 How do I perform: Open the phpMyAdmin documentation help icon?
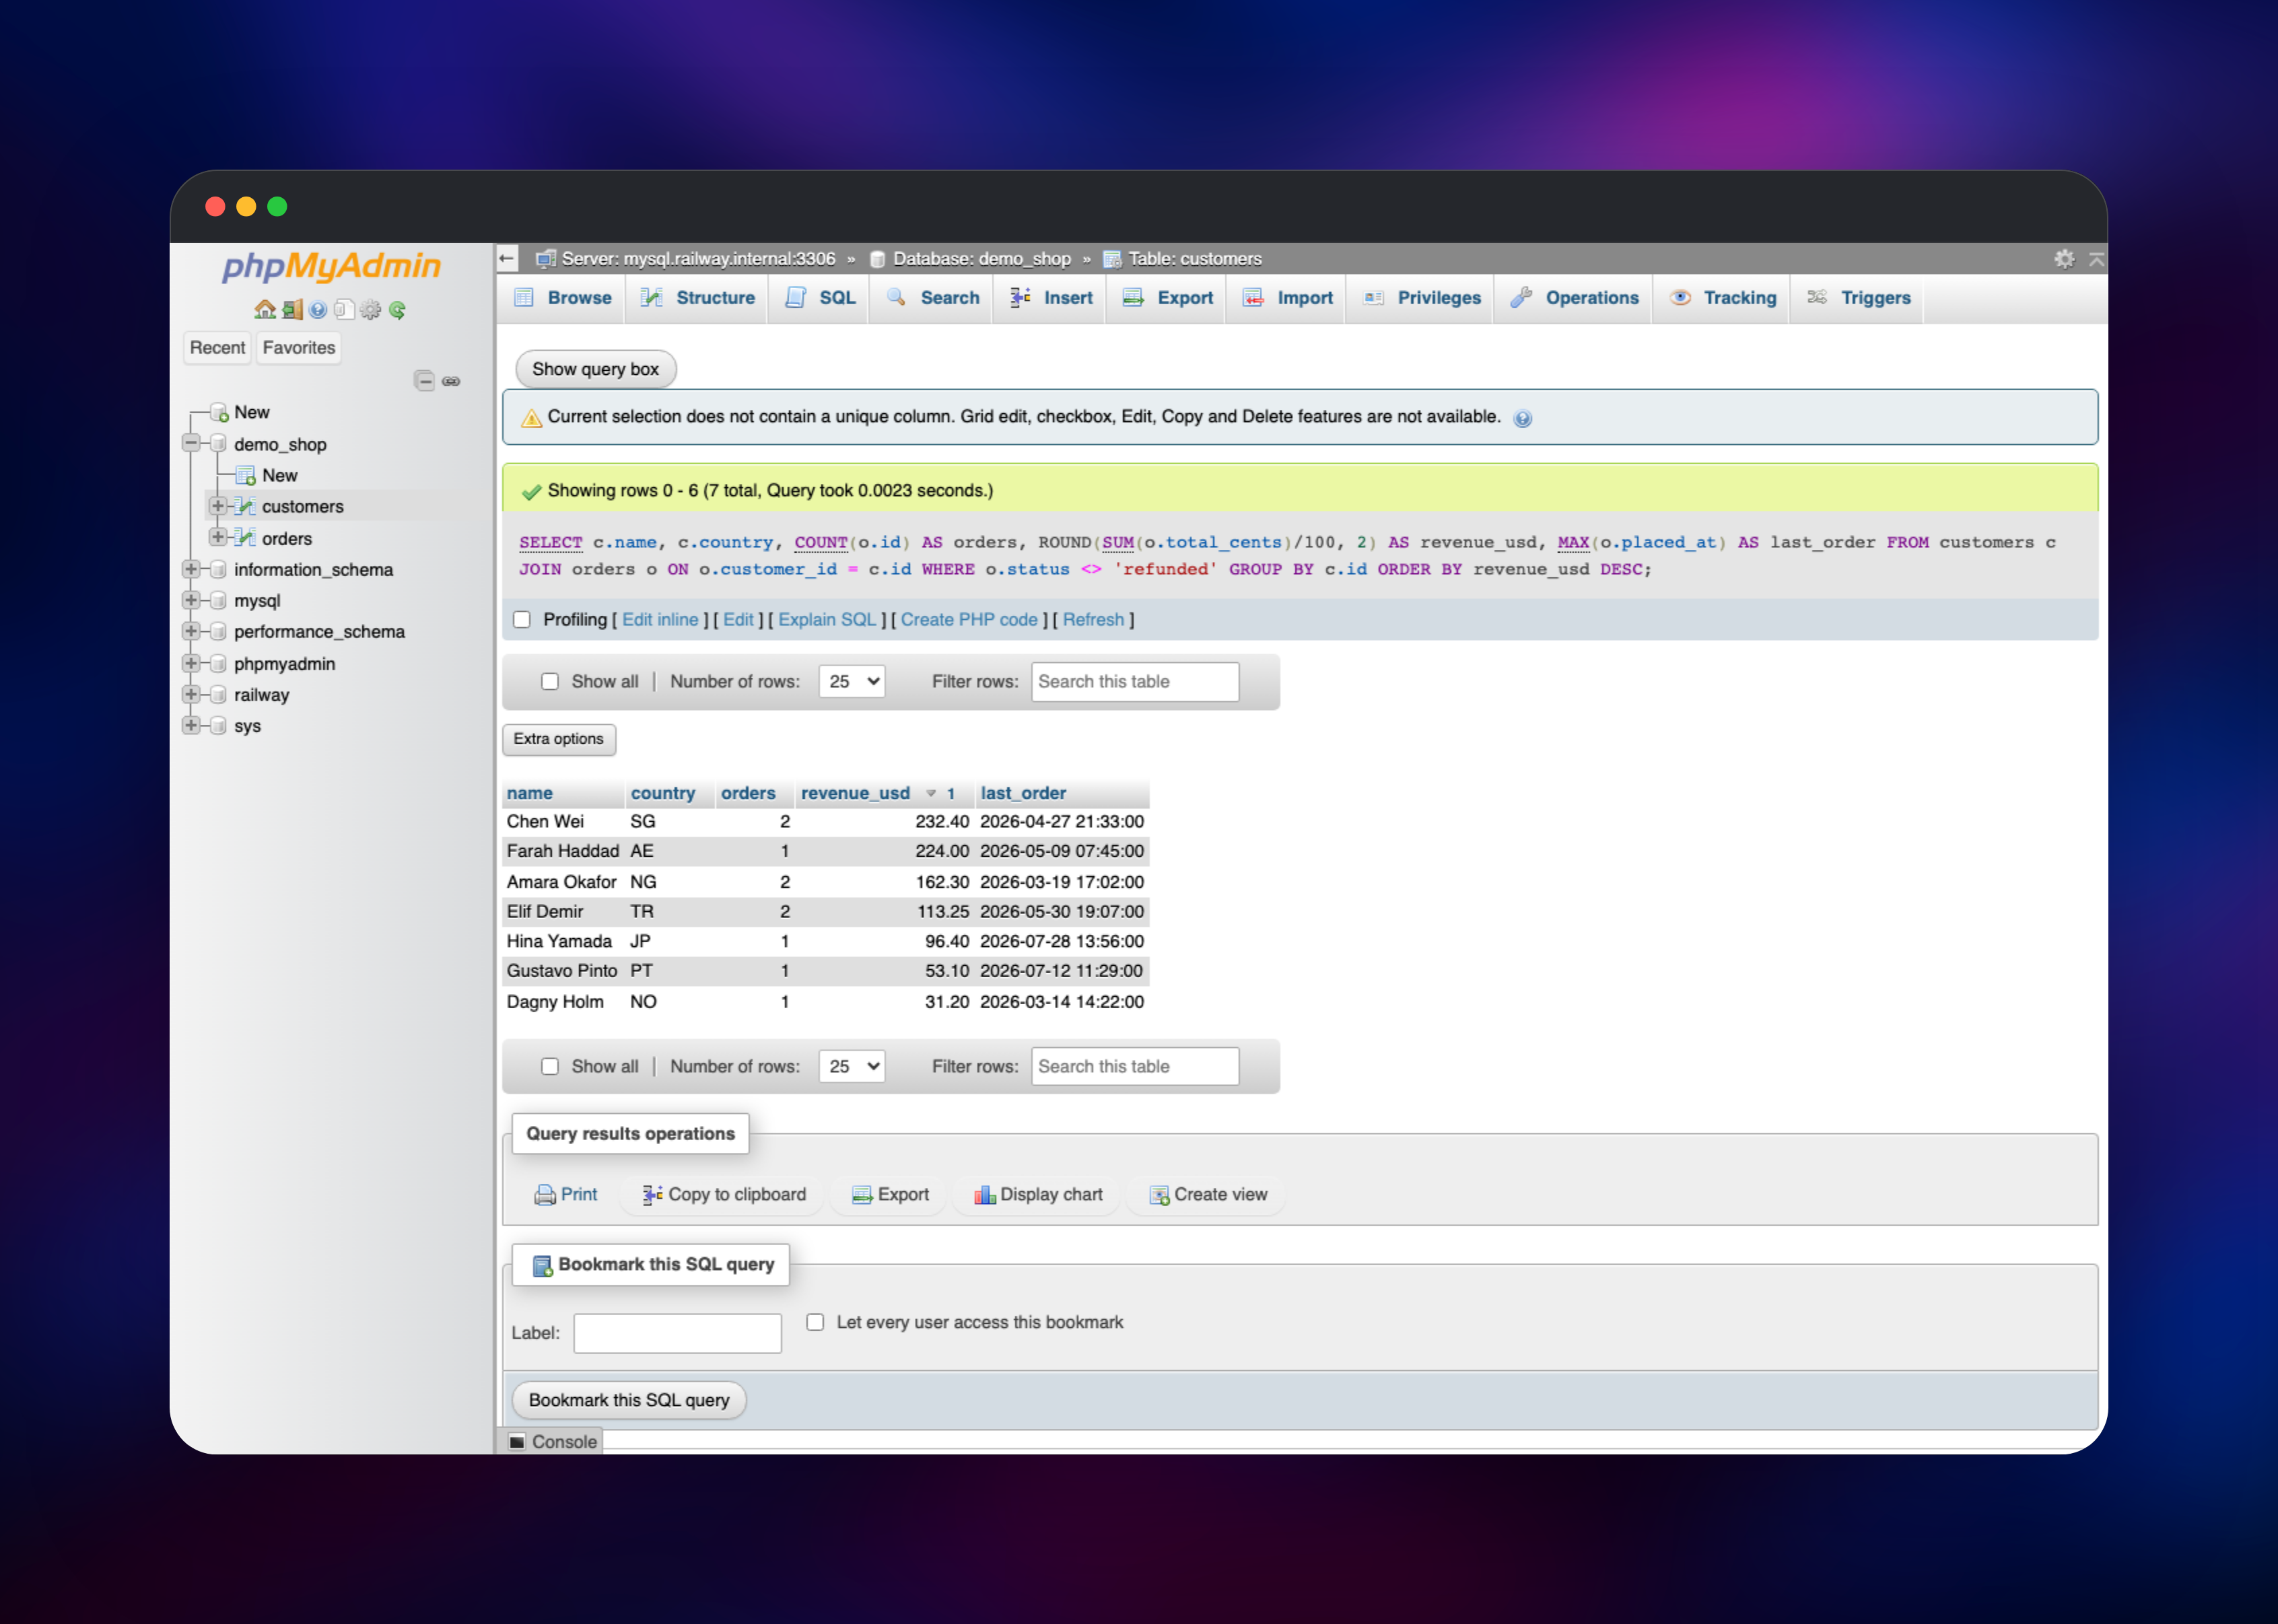pyautogui.click(x=318, y=310)
